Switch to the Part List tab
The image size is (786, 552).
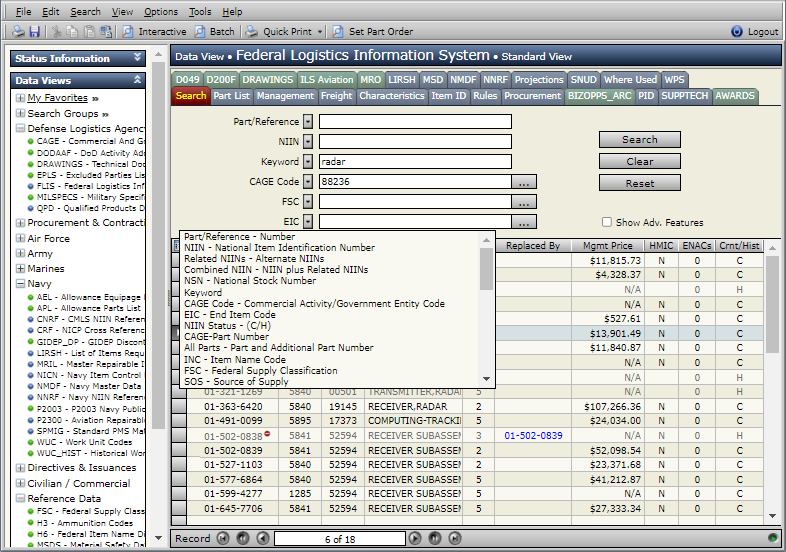click(231, 96)
